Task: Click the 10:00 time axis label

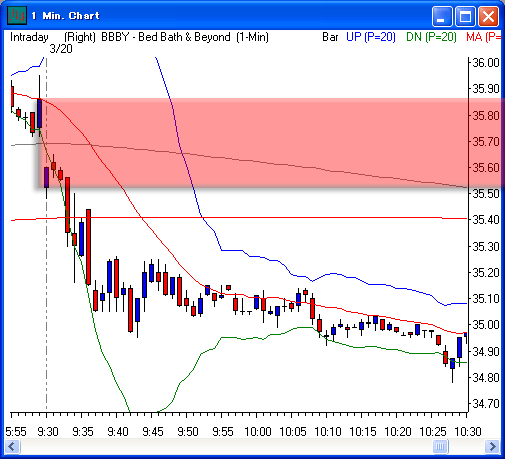Action: pyautogui.click(x=258, y=432)
